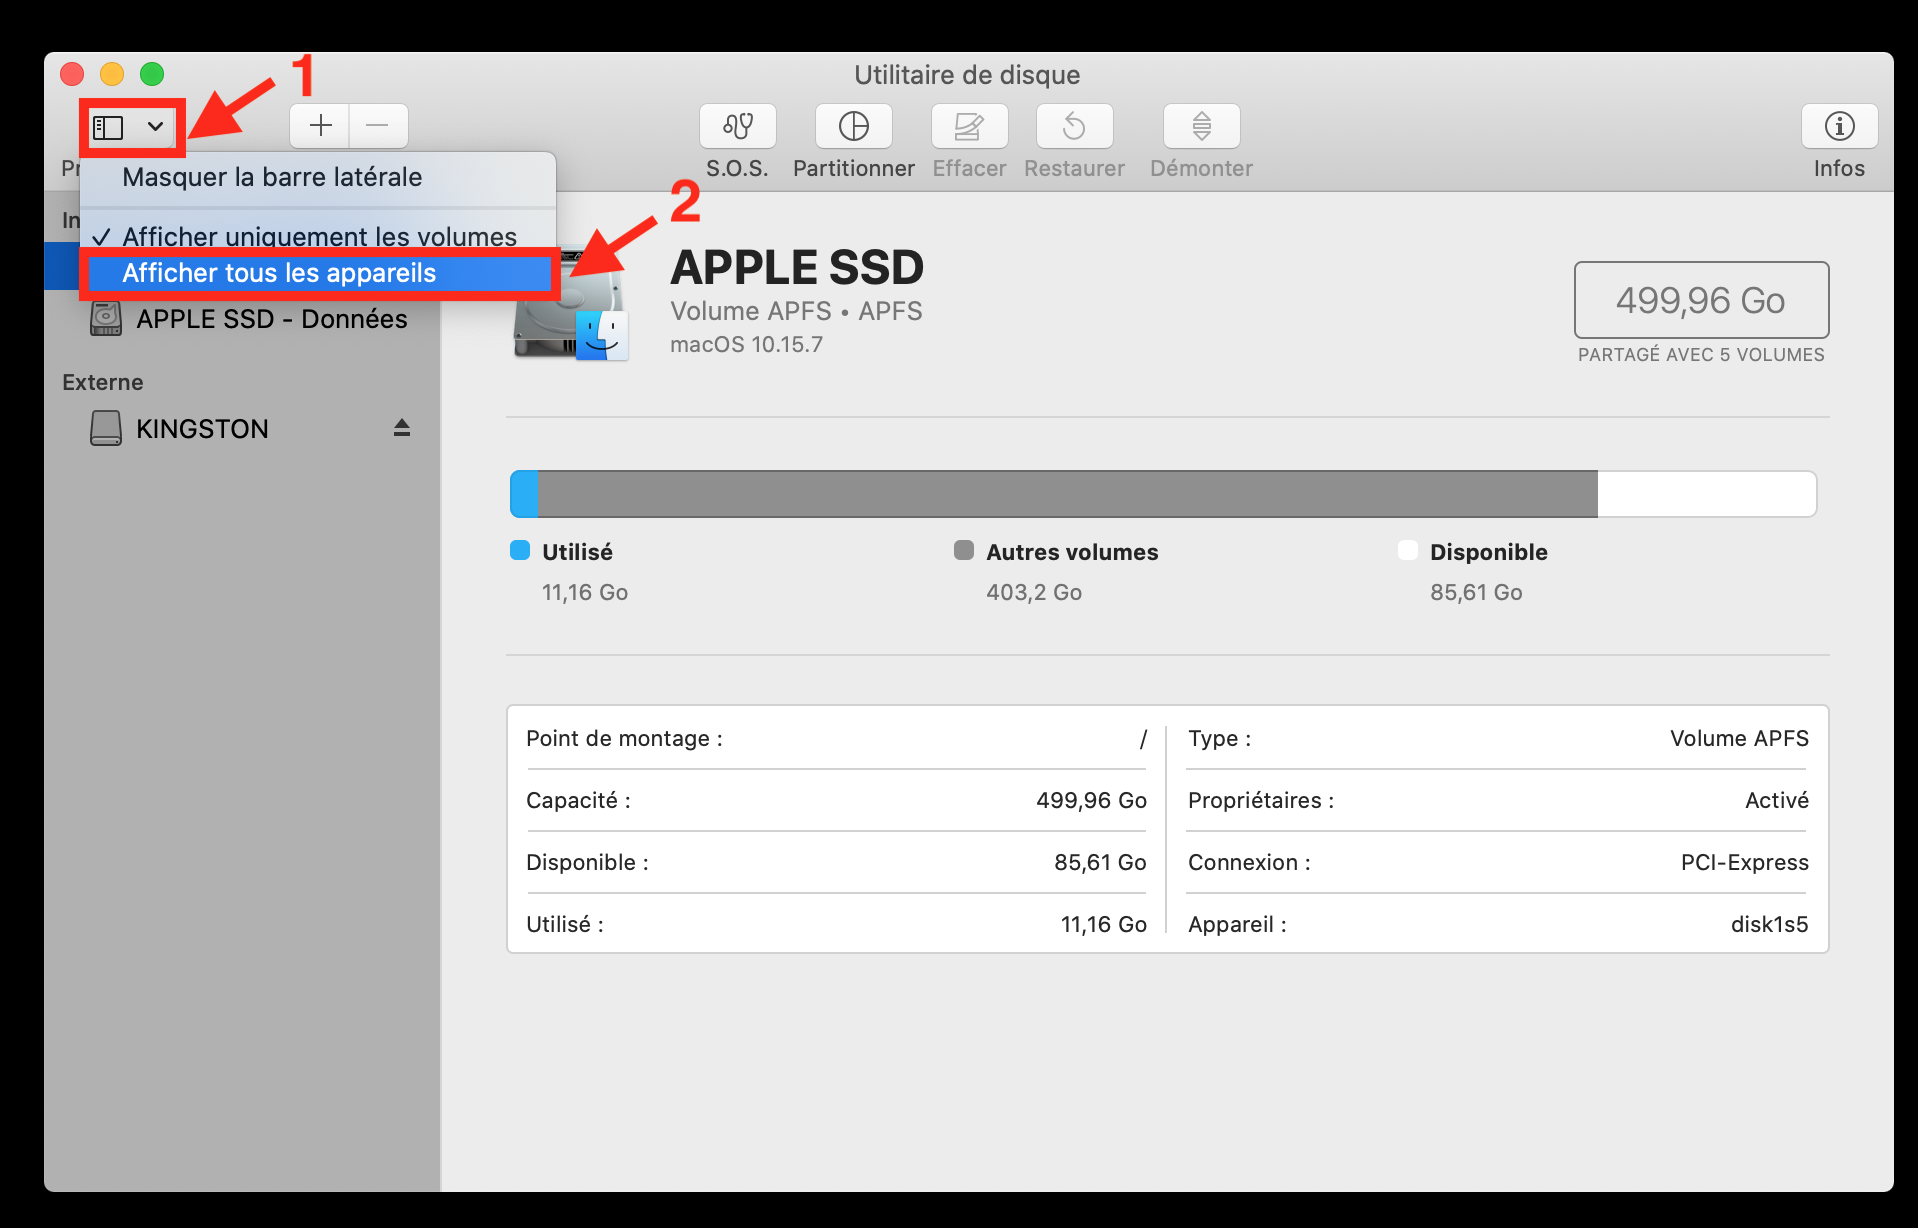
Task: Click the macOS 10.15.7 text
Action: (746, 345)
